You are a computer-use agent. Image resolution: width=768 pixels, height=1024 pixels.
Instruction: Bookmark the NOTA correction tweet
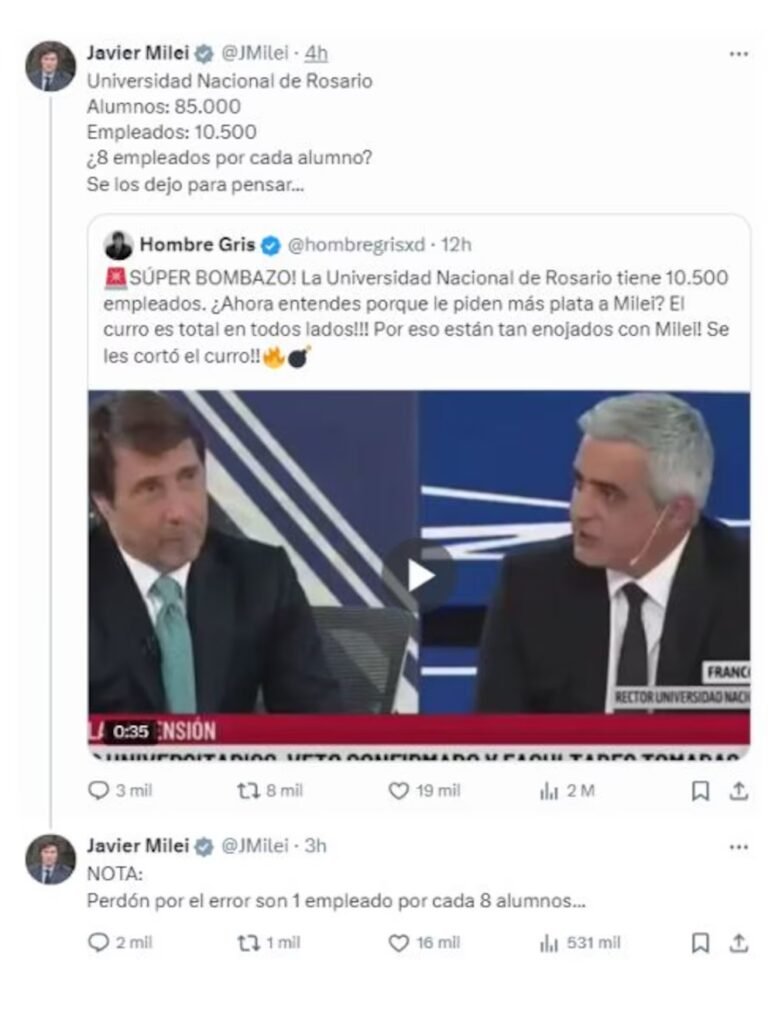click(x=700, y=943)
